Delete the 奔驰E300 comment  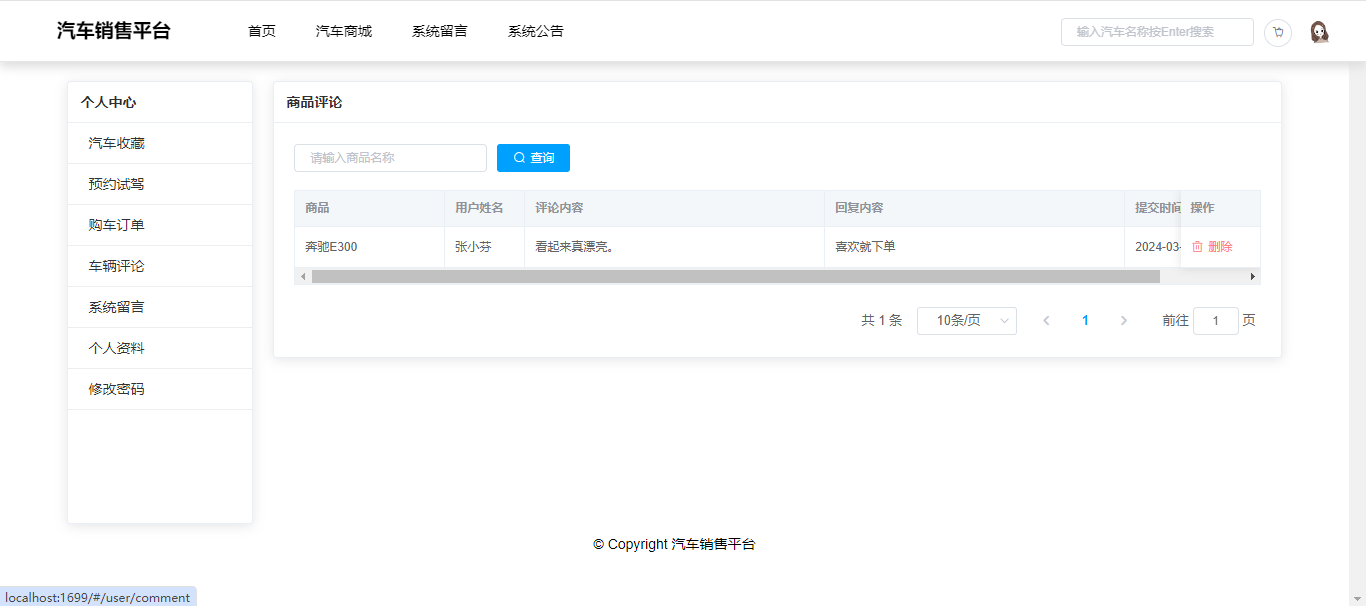(x=1212, y=247)
